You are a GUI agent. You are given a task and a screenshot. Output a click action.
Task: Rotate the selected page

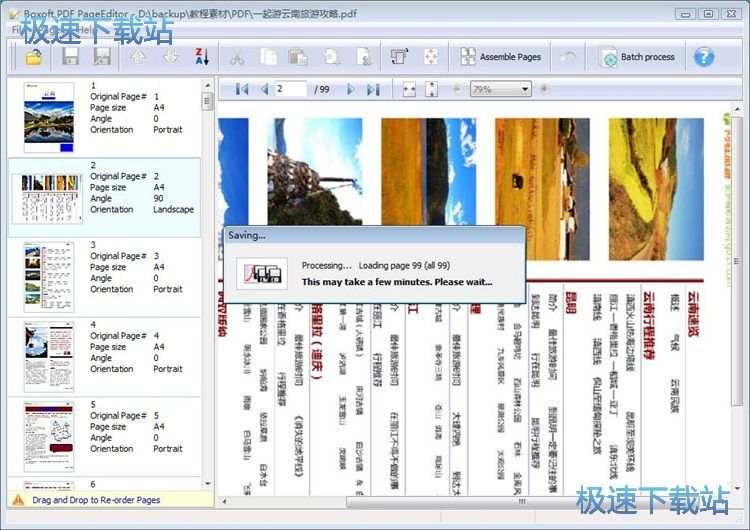click(x=399, y=57)
